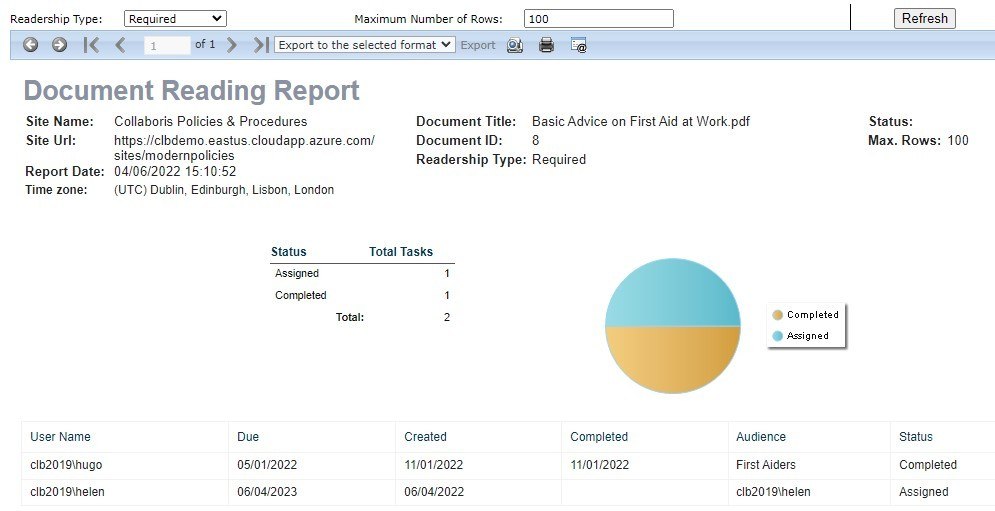Click the Refresh button
This screenshot has height=511, width=995.
[924, 18]
